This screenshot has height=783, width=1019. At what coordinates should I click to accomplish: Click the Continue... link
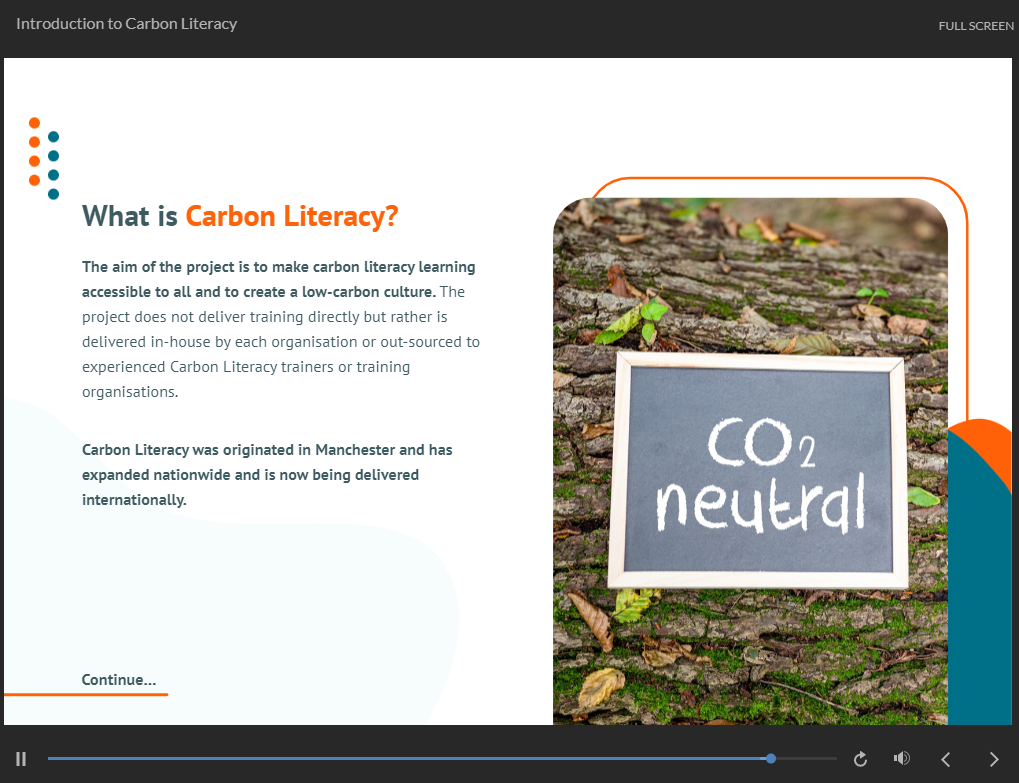coord(119,680)
